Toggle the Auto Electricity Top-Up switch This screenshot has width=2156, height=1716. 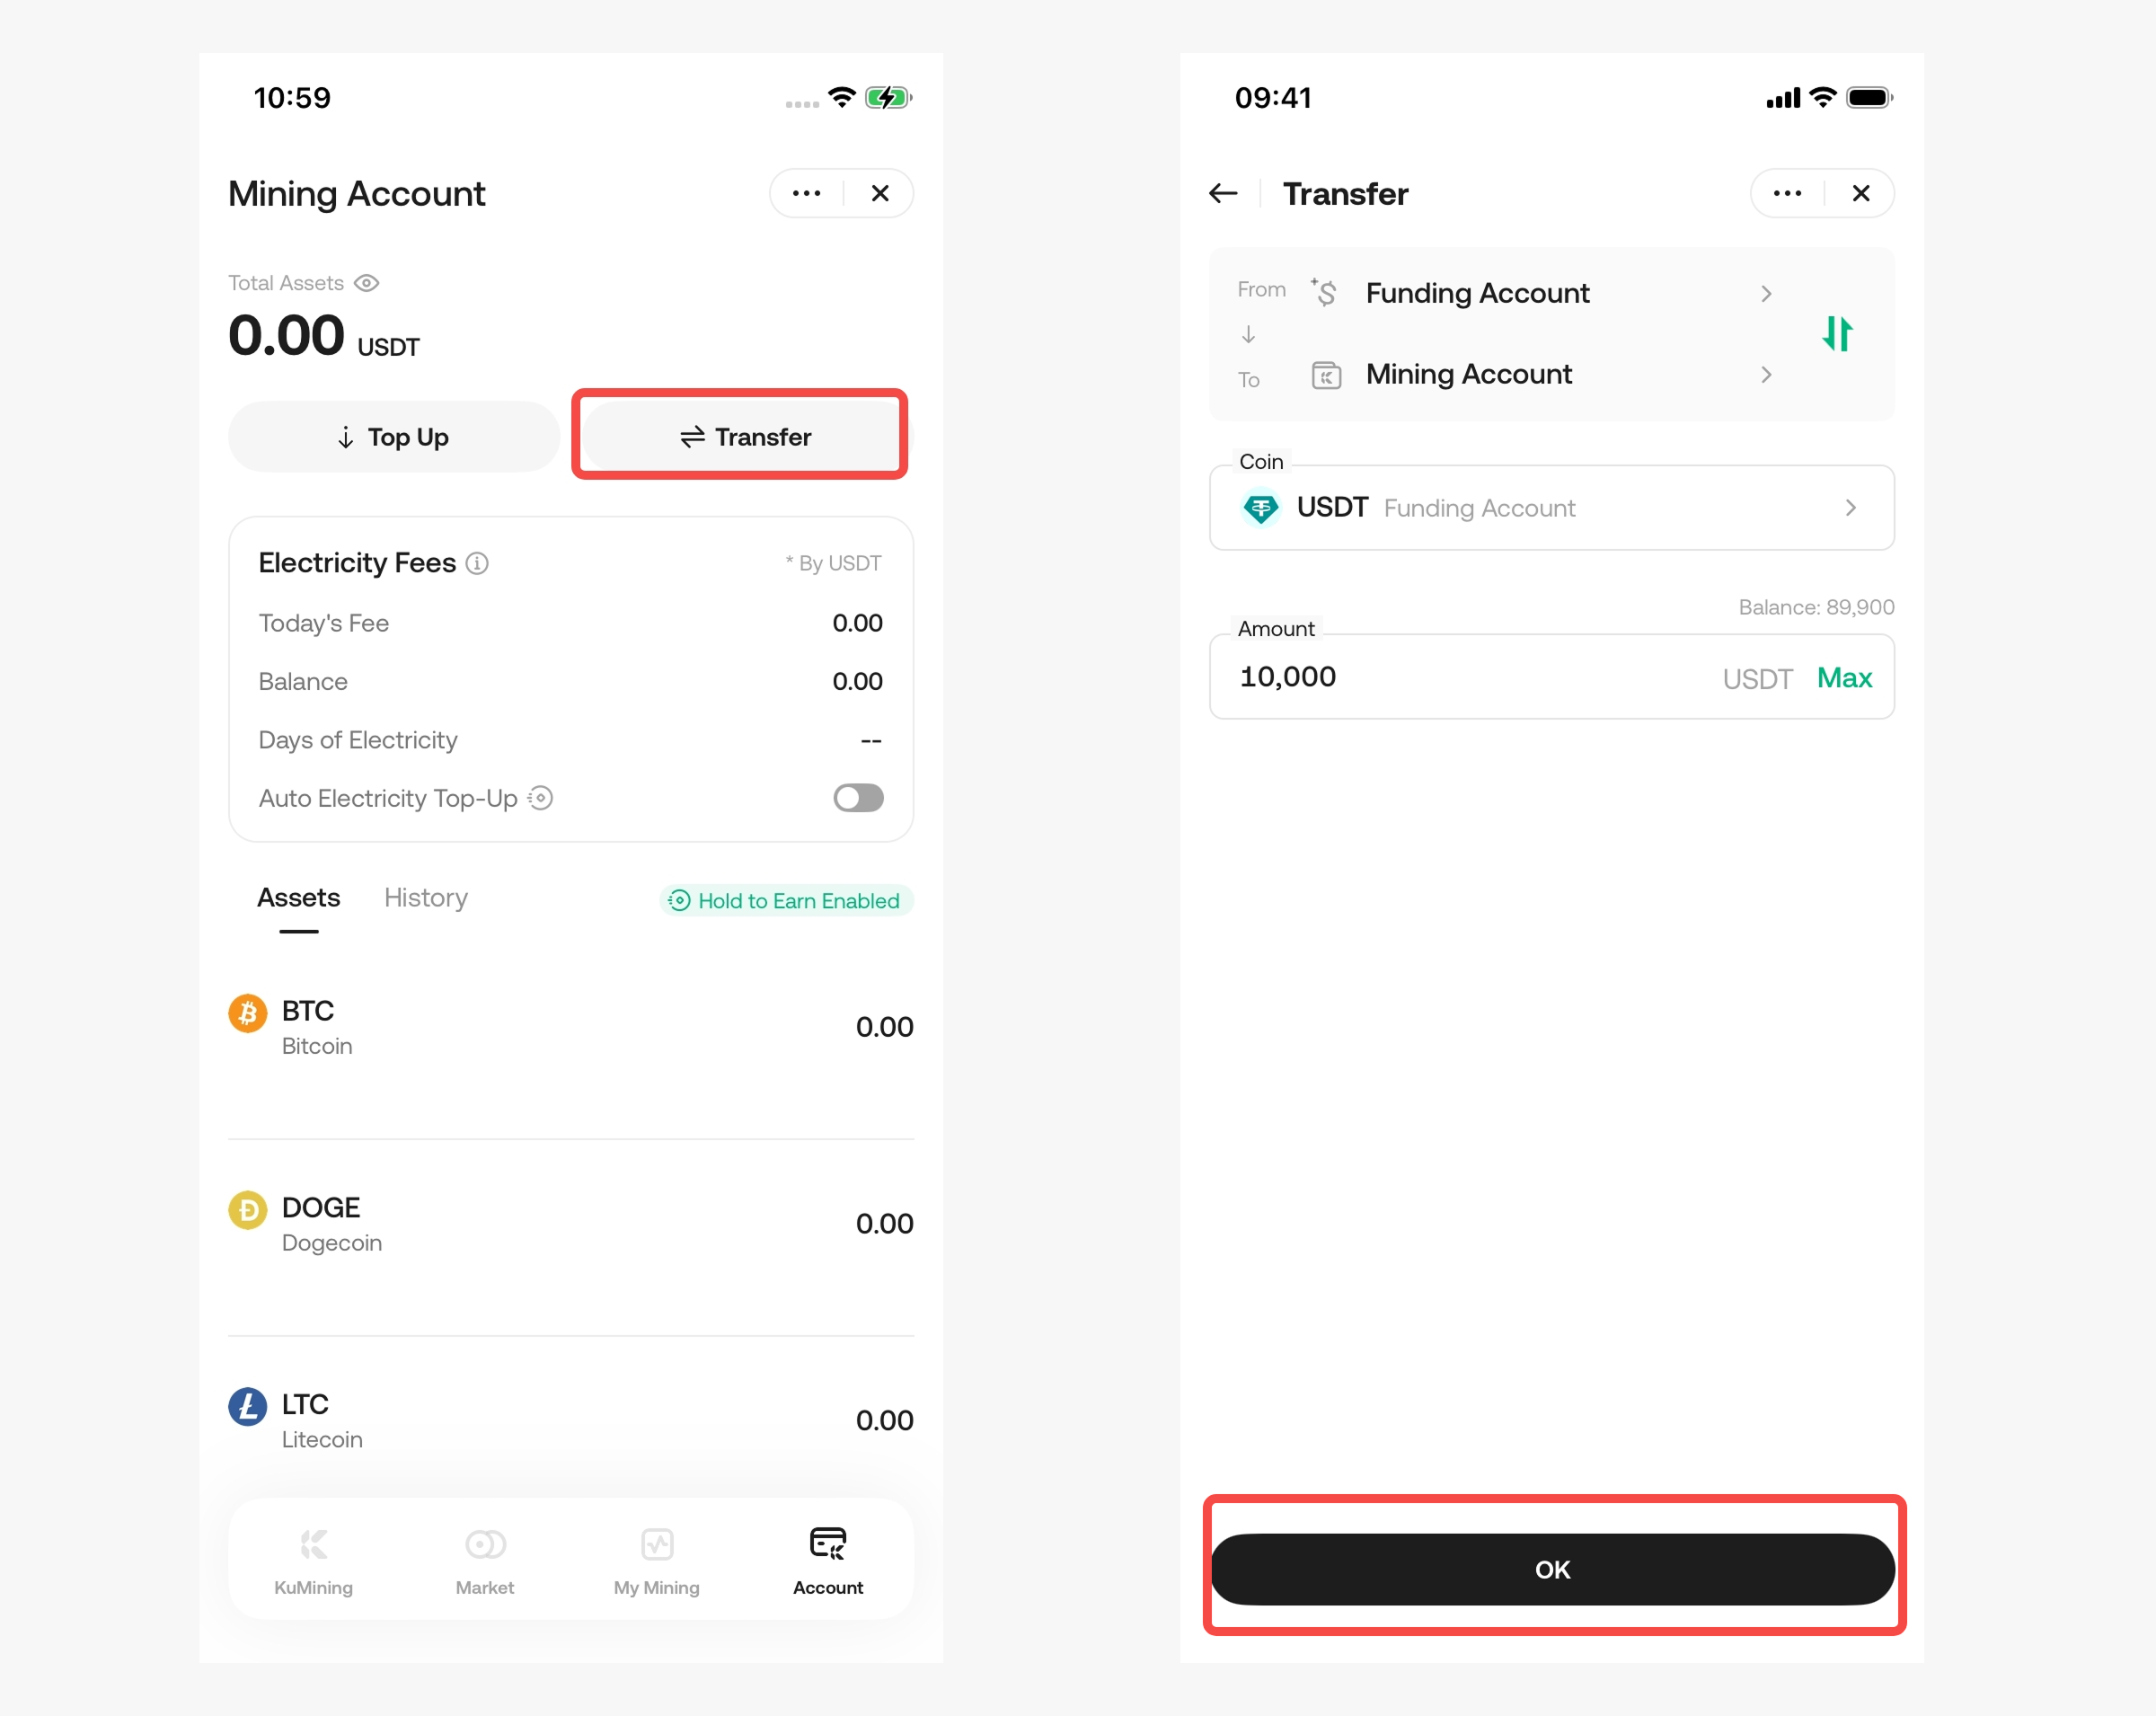859,798
